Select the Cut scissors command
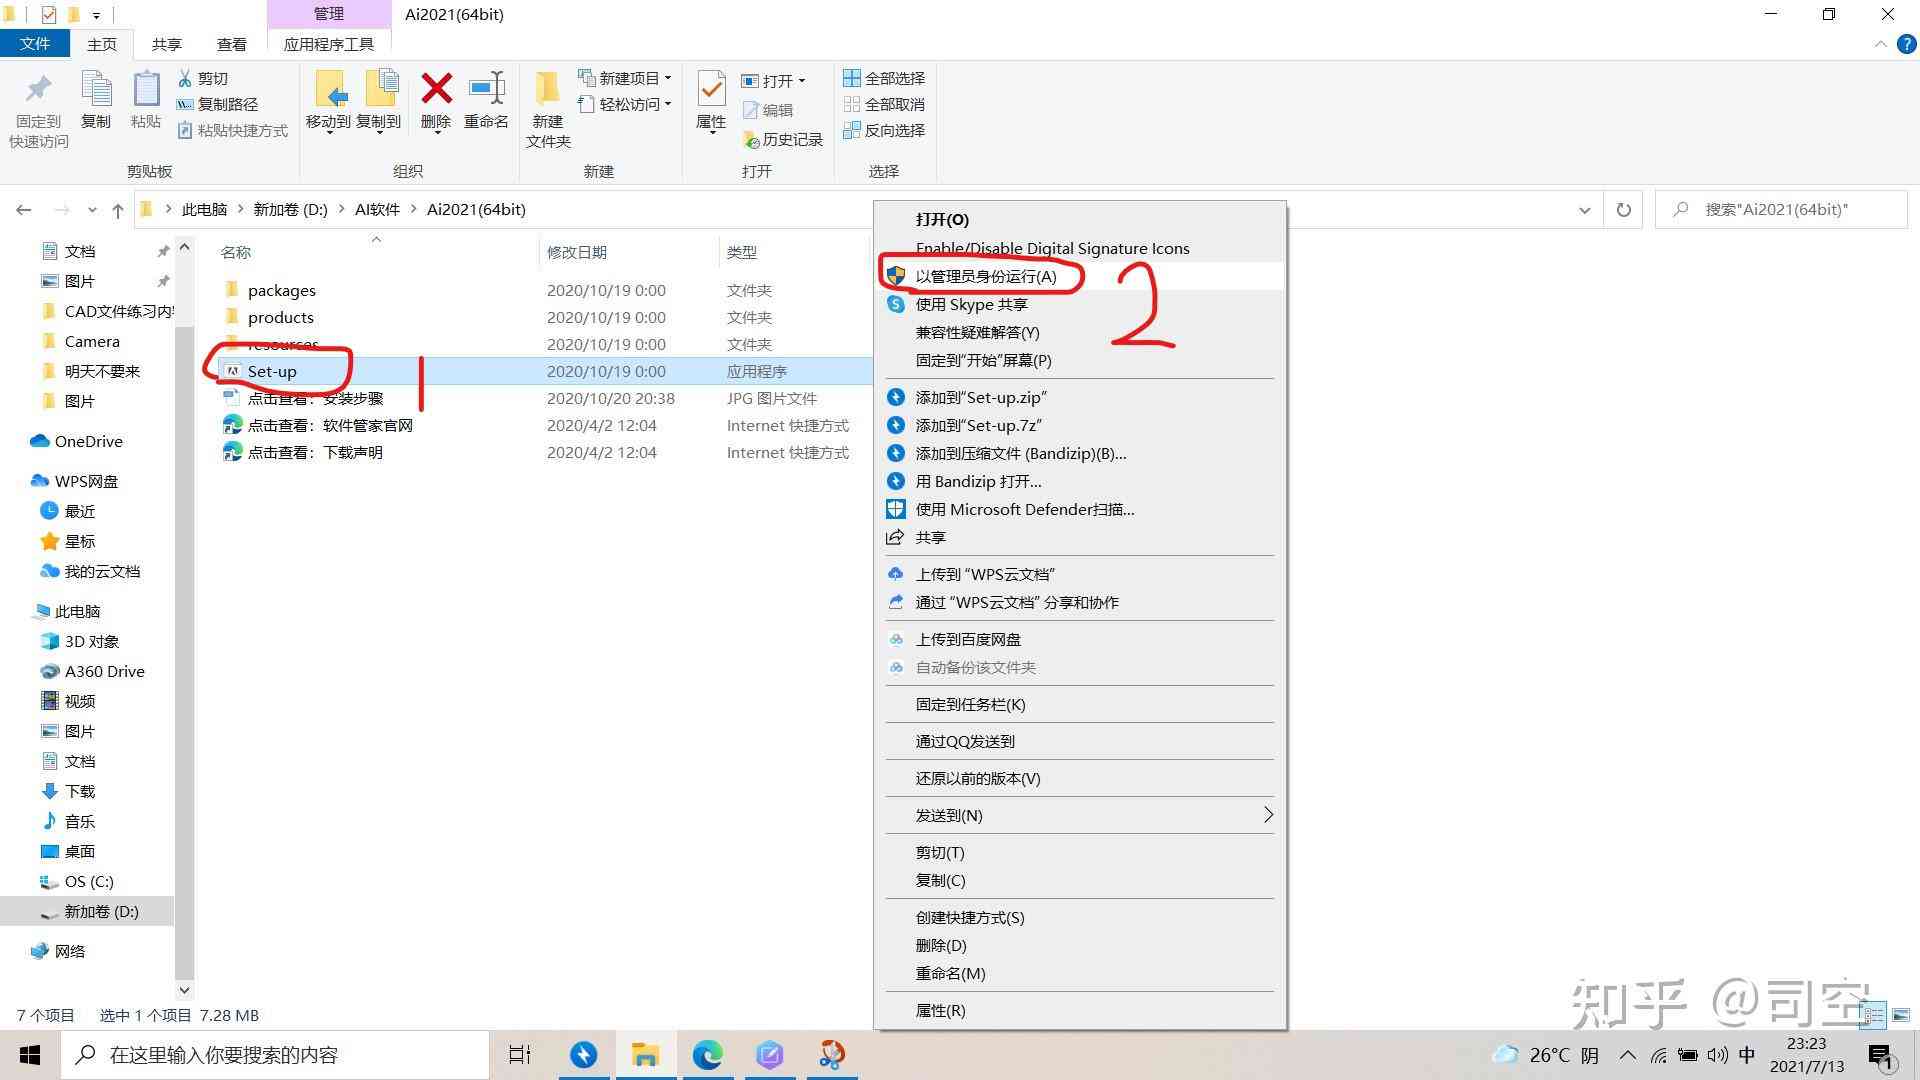This screenshot has height=1080, width=1920. [204, 78]
